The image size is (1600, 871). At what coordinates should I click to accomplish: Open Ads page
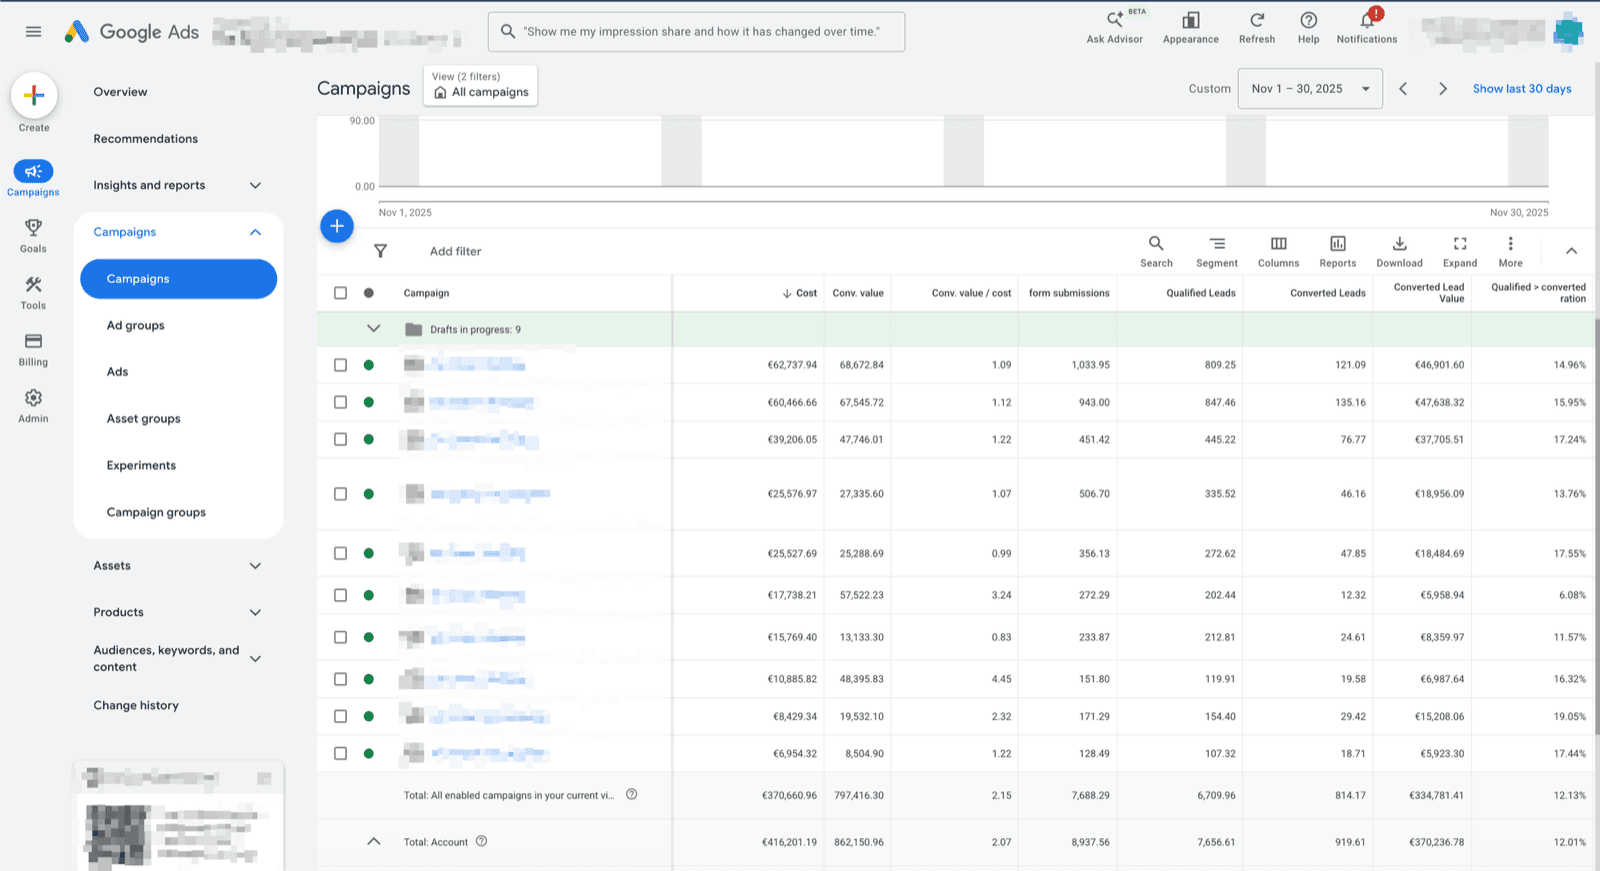pos(118,372)
